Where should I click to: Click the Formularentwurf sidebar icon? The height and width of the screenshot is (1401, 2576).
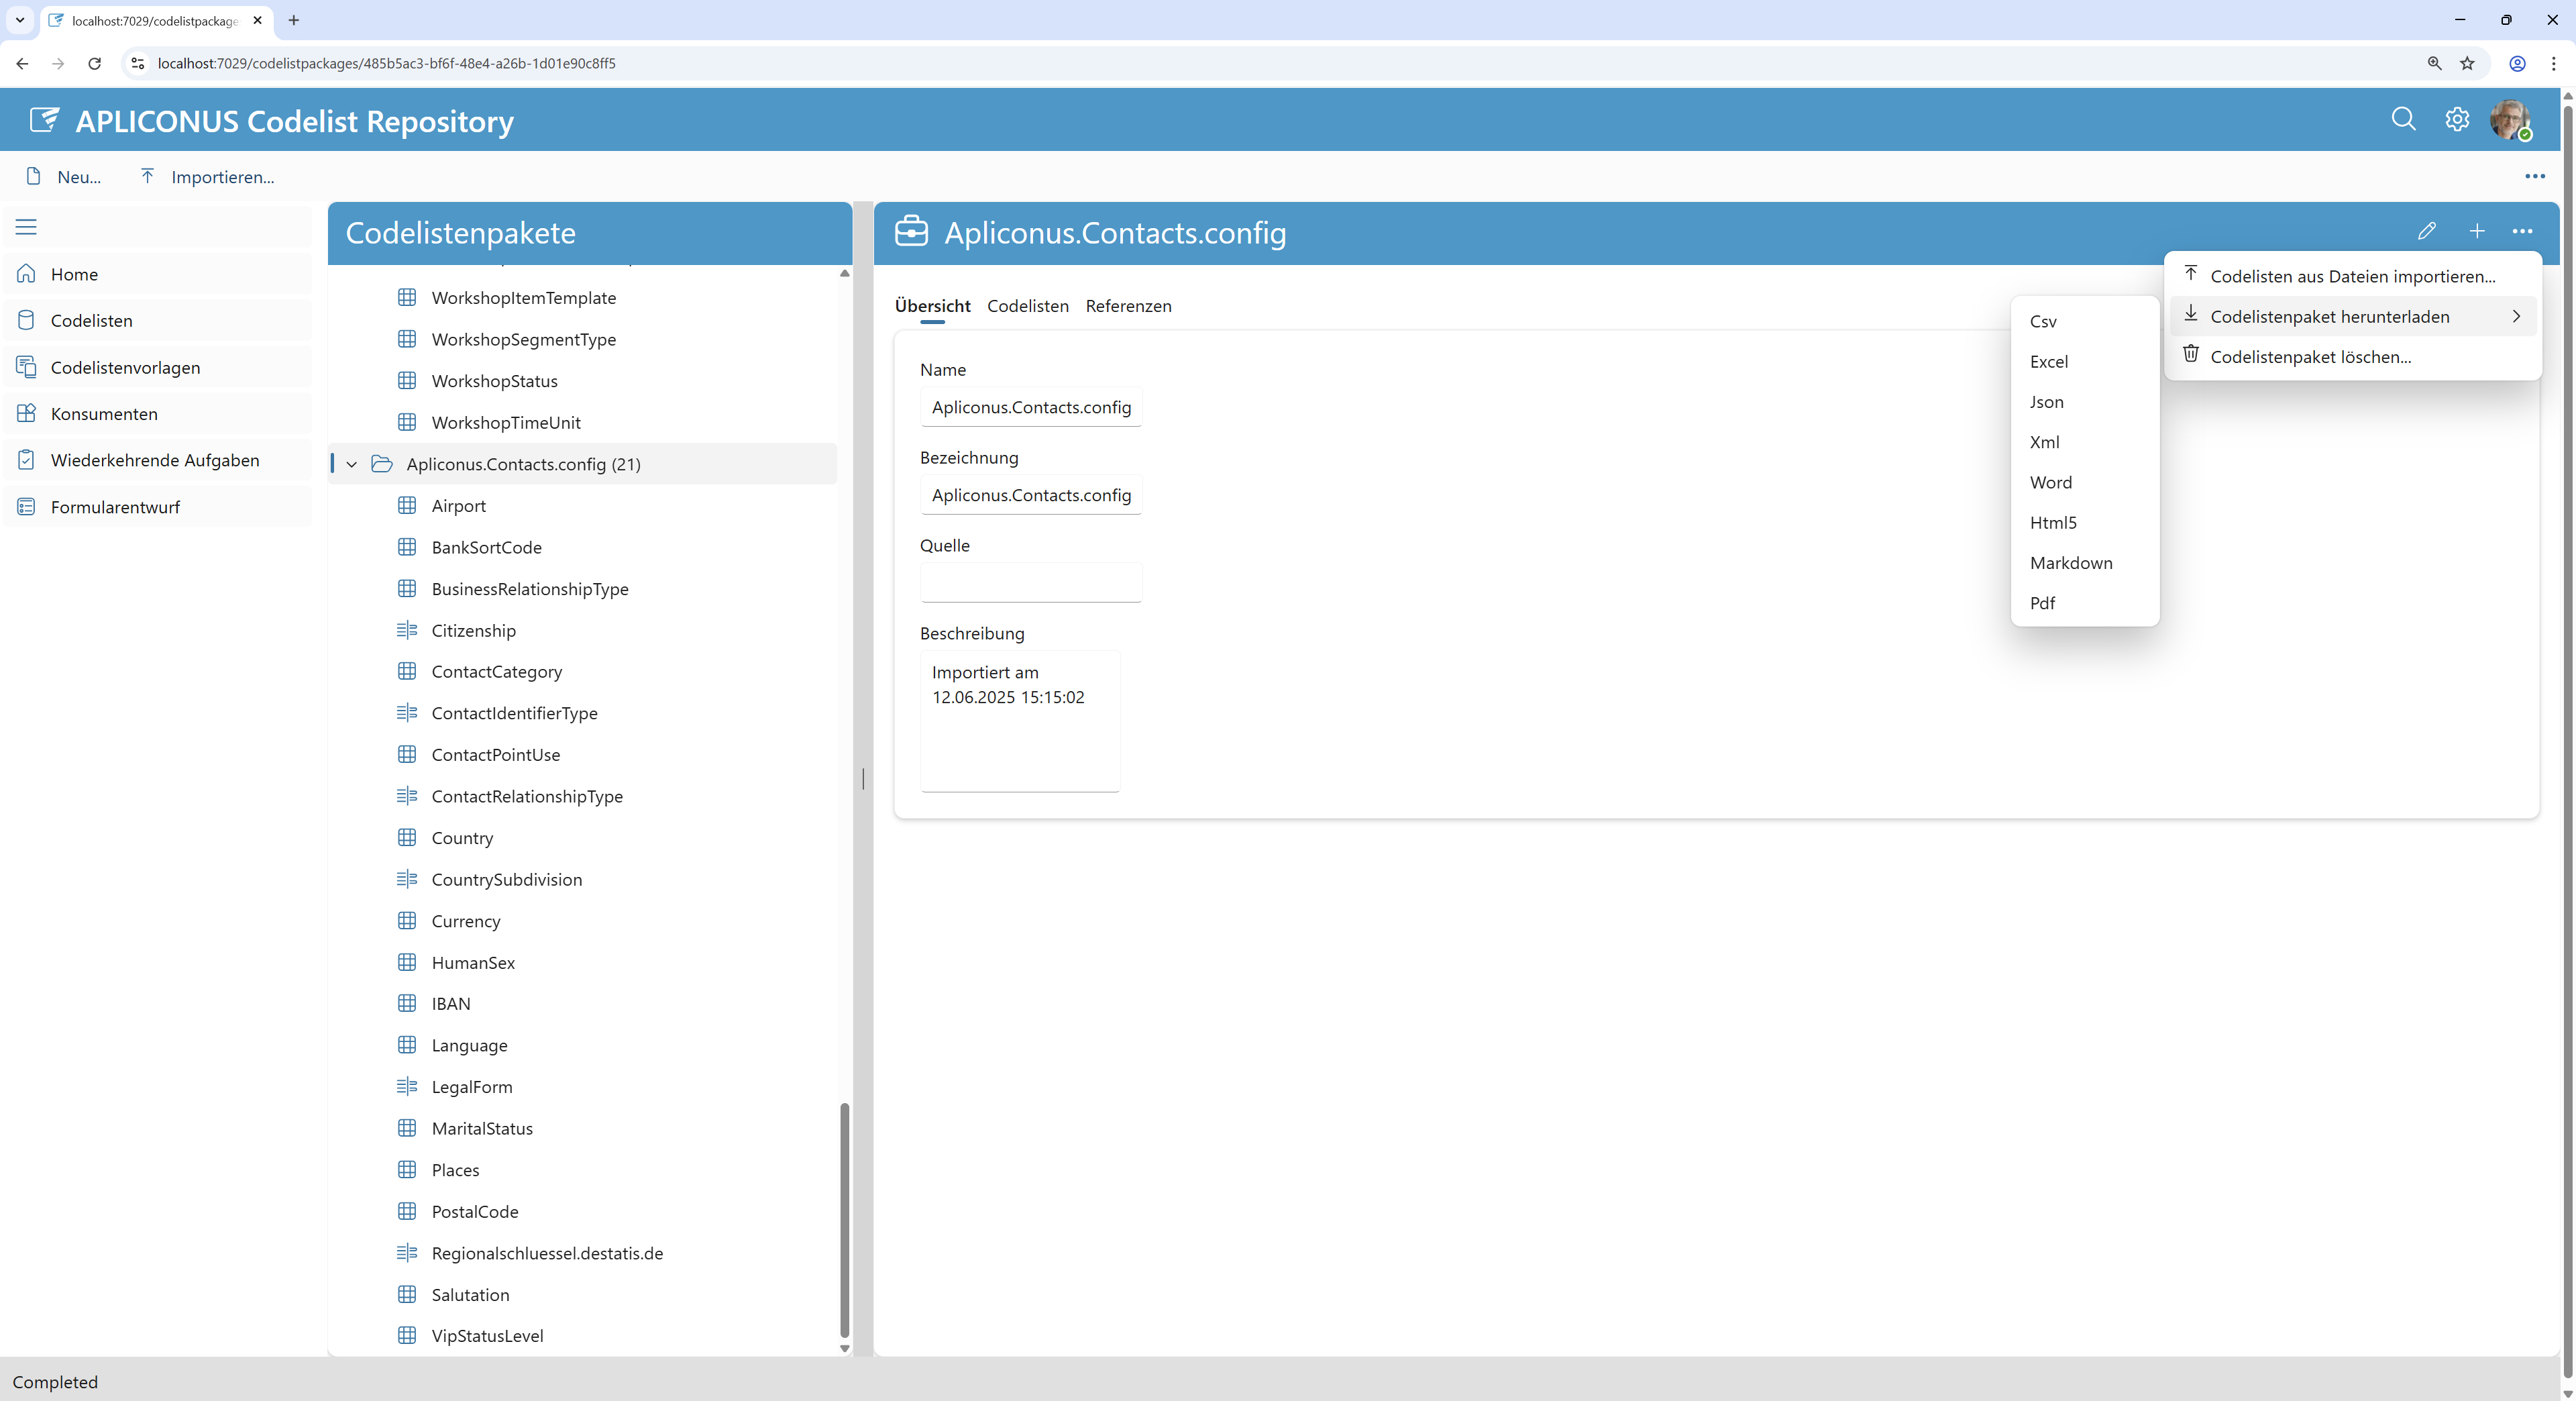click(27, 507)
